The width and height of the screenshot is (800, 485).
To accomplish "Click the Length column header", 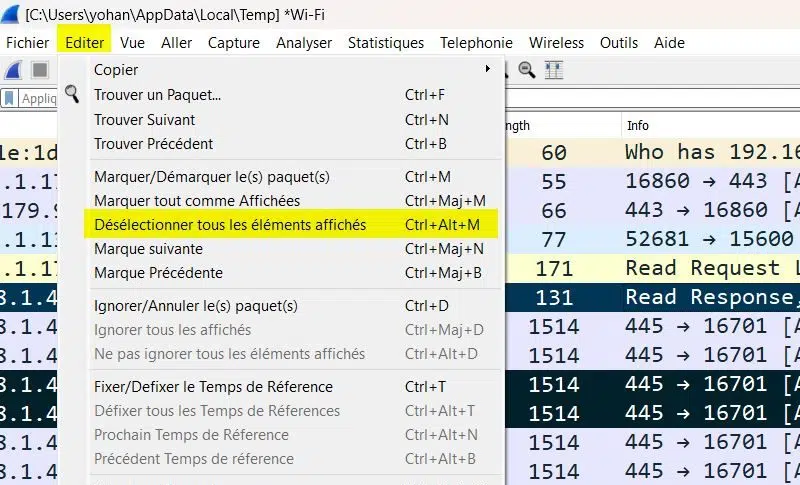I will coord(563,125).
